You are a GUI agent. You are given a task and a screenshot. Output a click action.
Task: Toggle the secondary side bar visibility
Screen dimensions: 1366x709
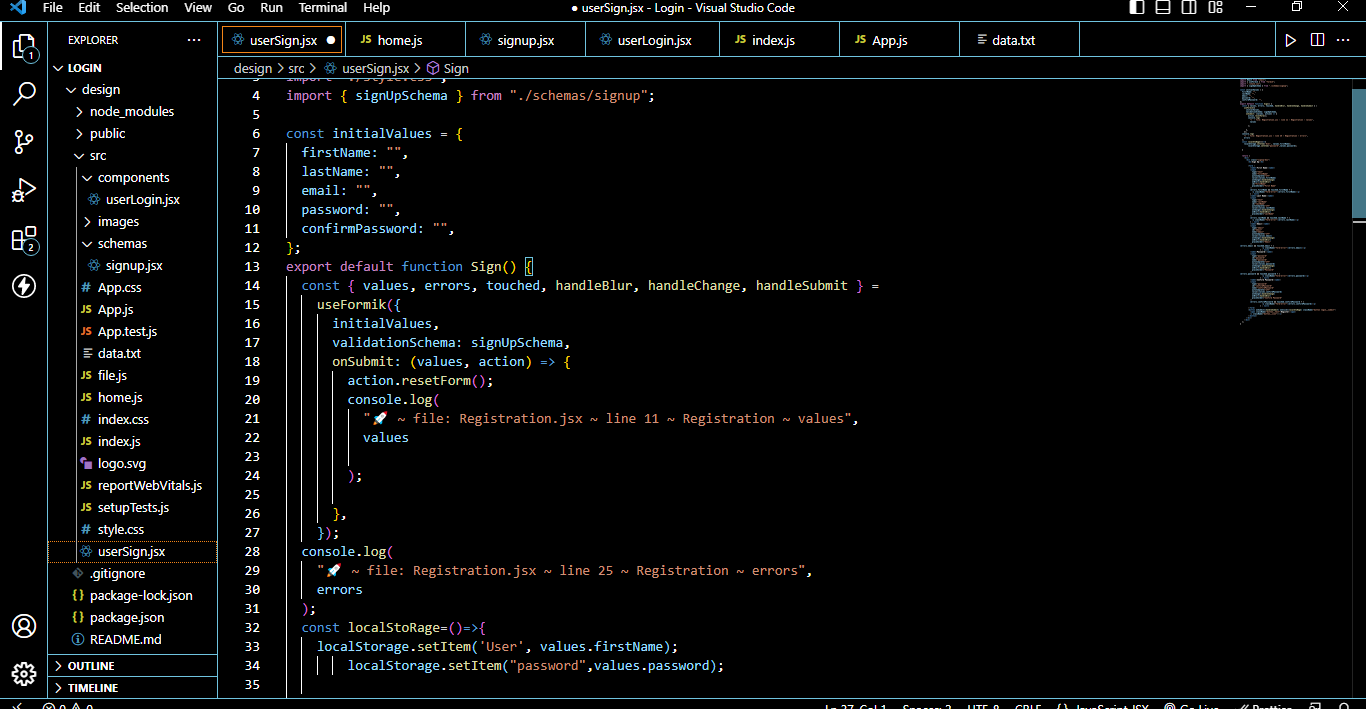(x=1189, y=8)
